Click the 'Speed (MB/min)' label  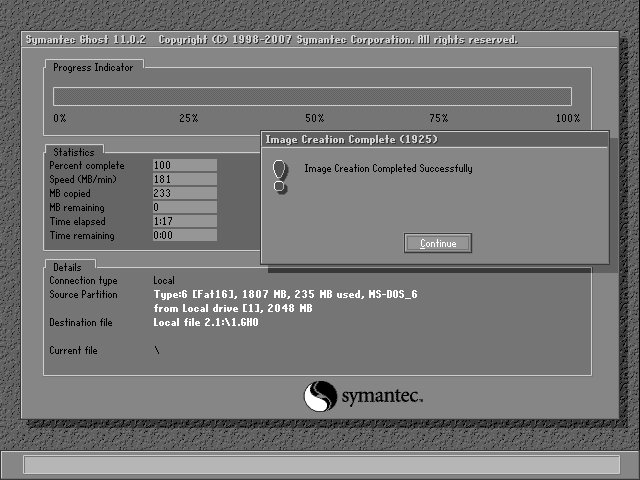point(83,180)
